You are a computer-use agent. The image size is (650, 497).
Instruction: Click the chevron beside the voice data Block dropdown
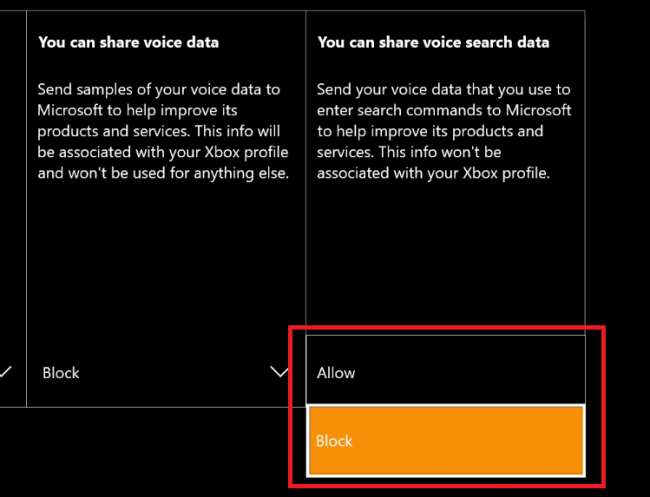click(x=279, y=372)
